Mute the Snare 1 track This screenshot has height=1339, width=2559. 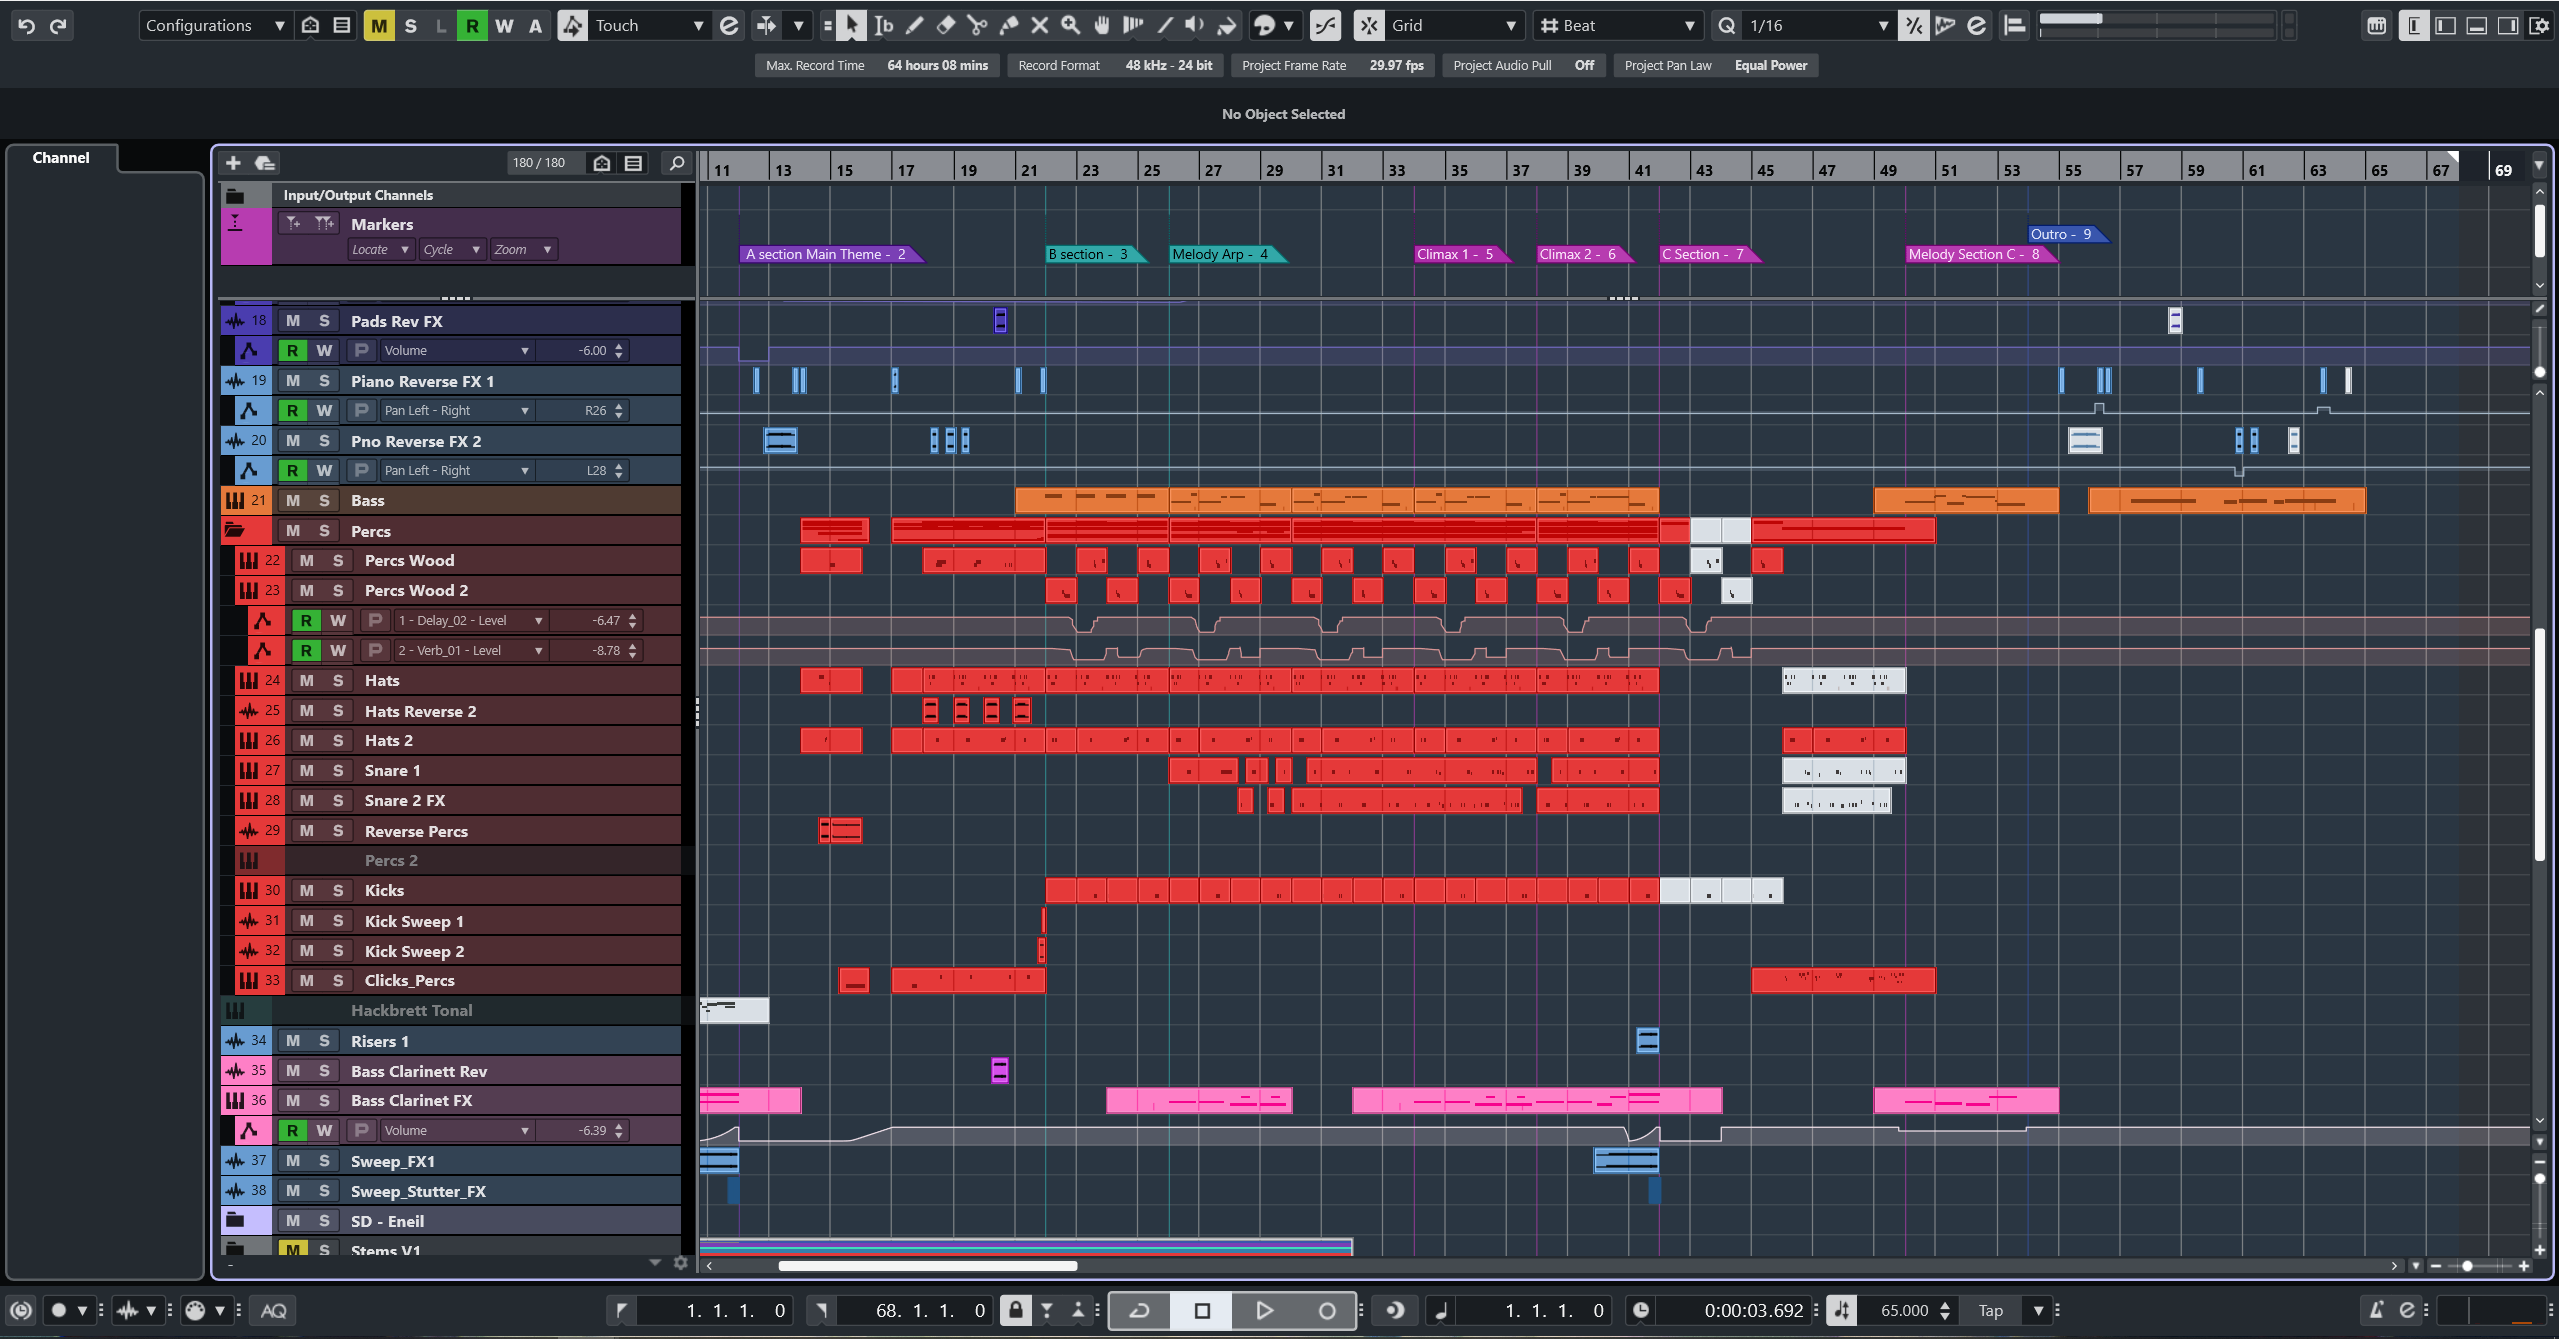pyautogui.click(x=307, y=770)
